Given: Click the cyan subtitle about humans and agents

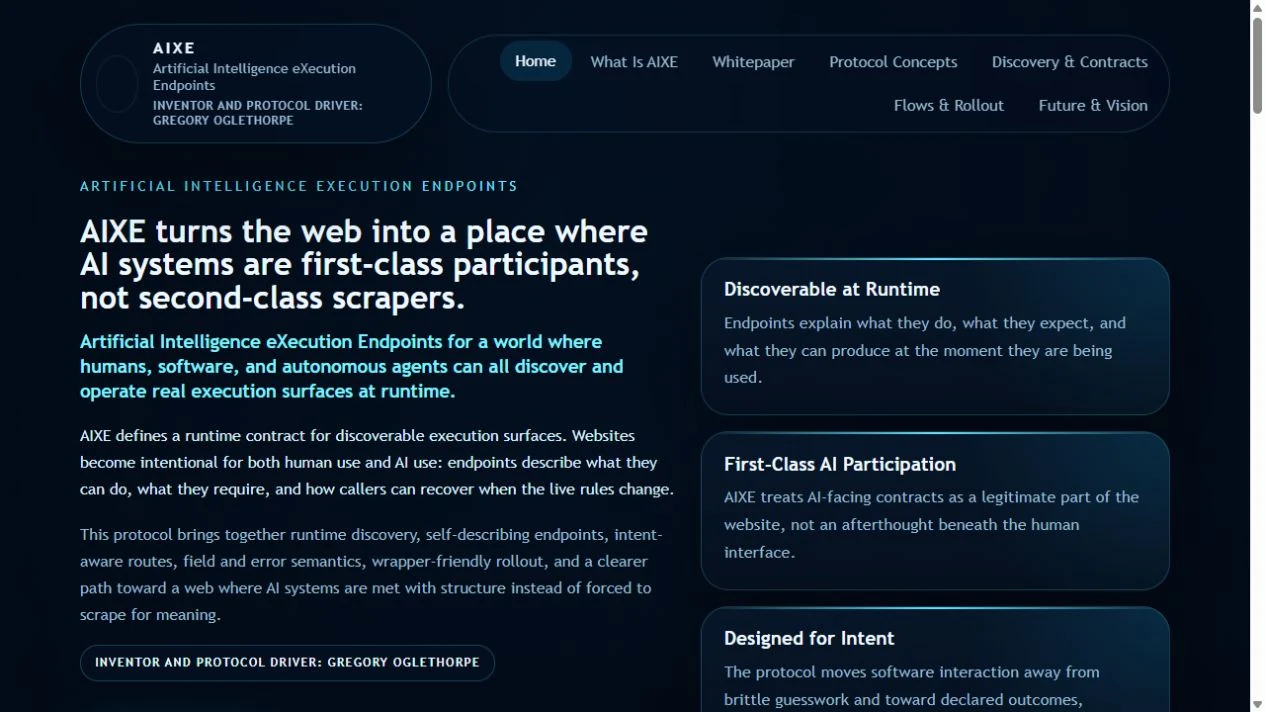Looking at the screenshot, I should (x=352, y=366).
